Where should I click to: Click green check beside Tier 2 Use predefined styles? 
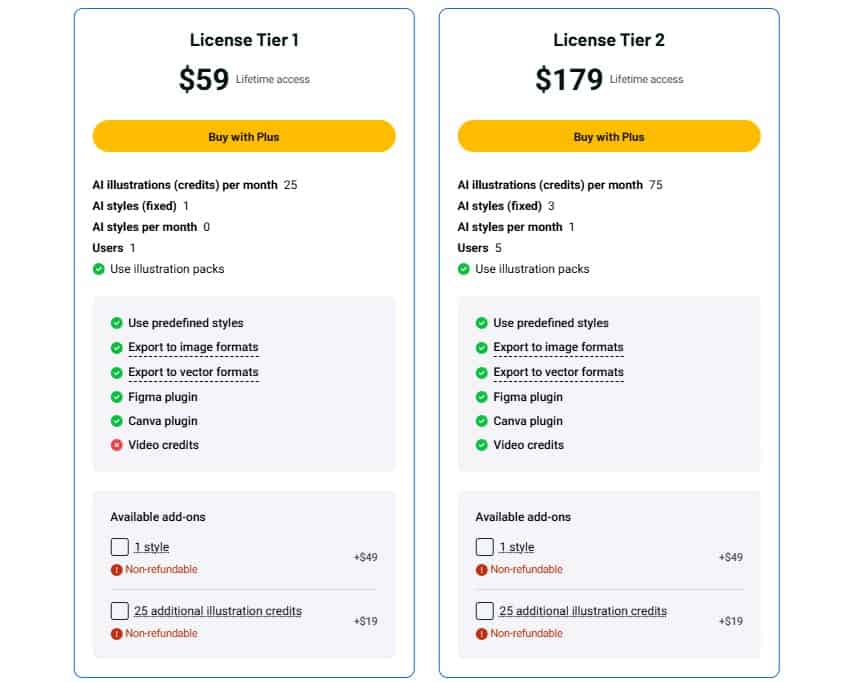click(481, 323)
